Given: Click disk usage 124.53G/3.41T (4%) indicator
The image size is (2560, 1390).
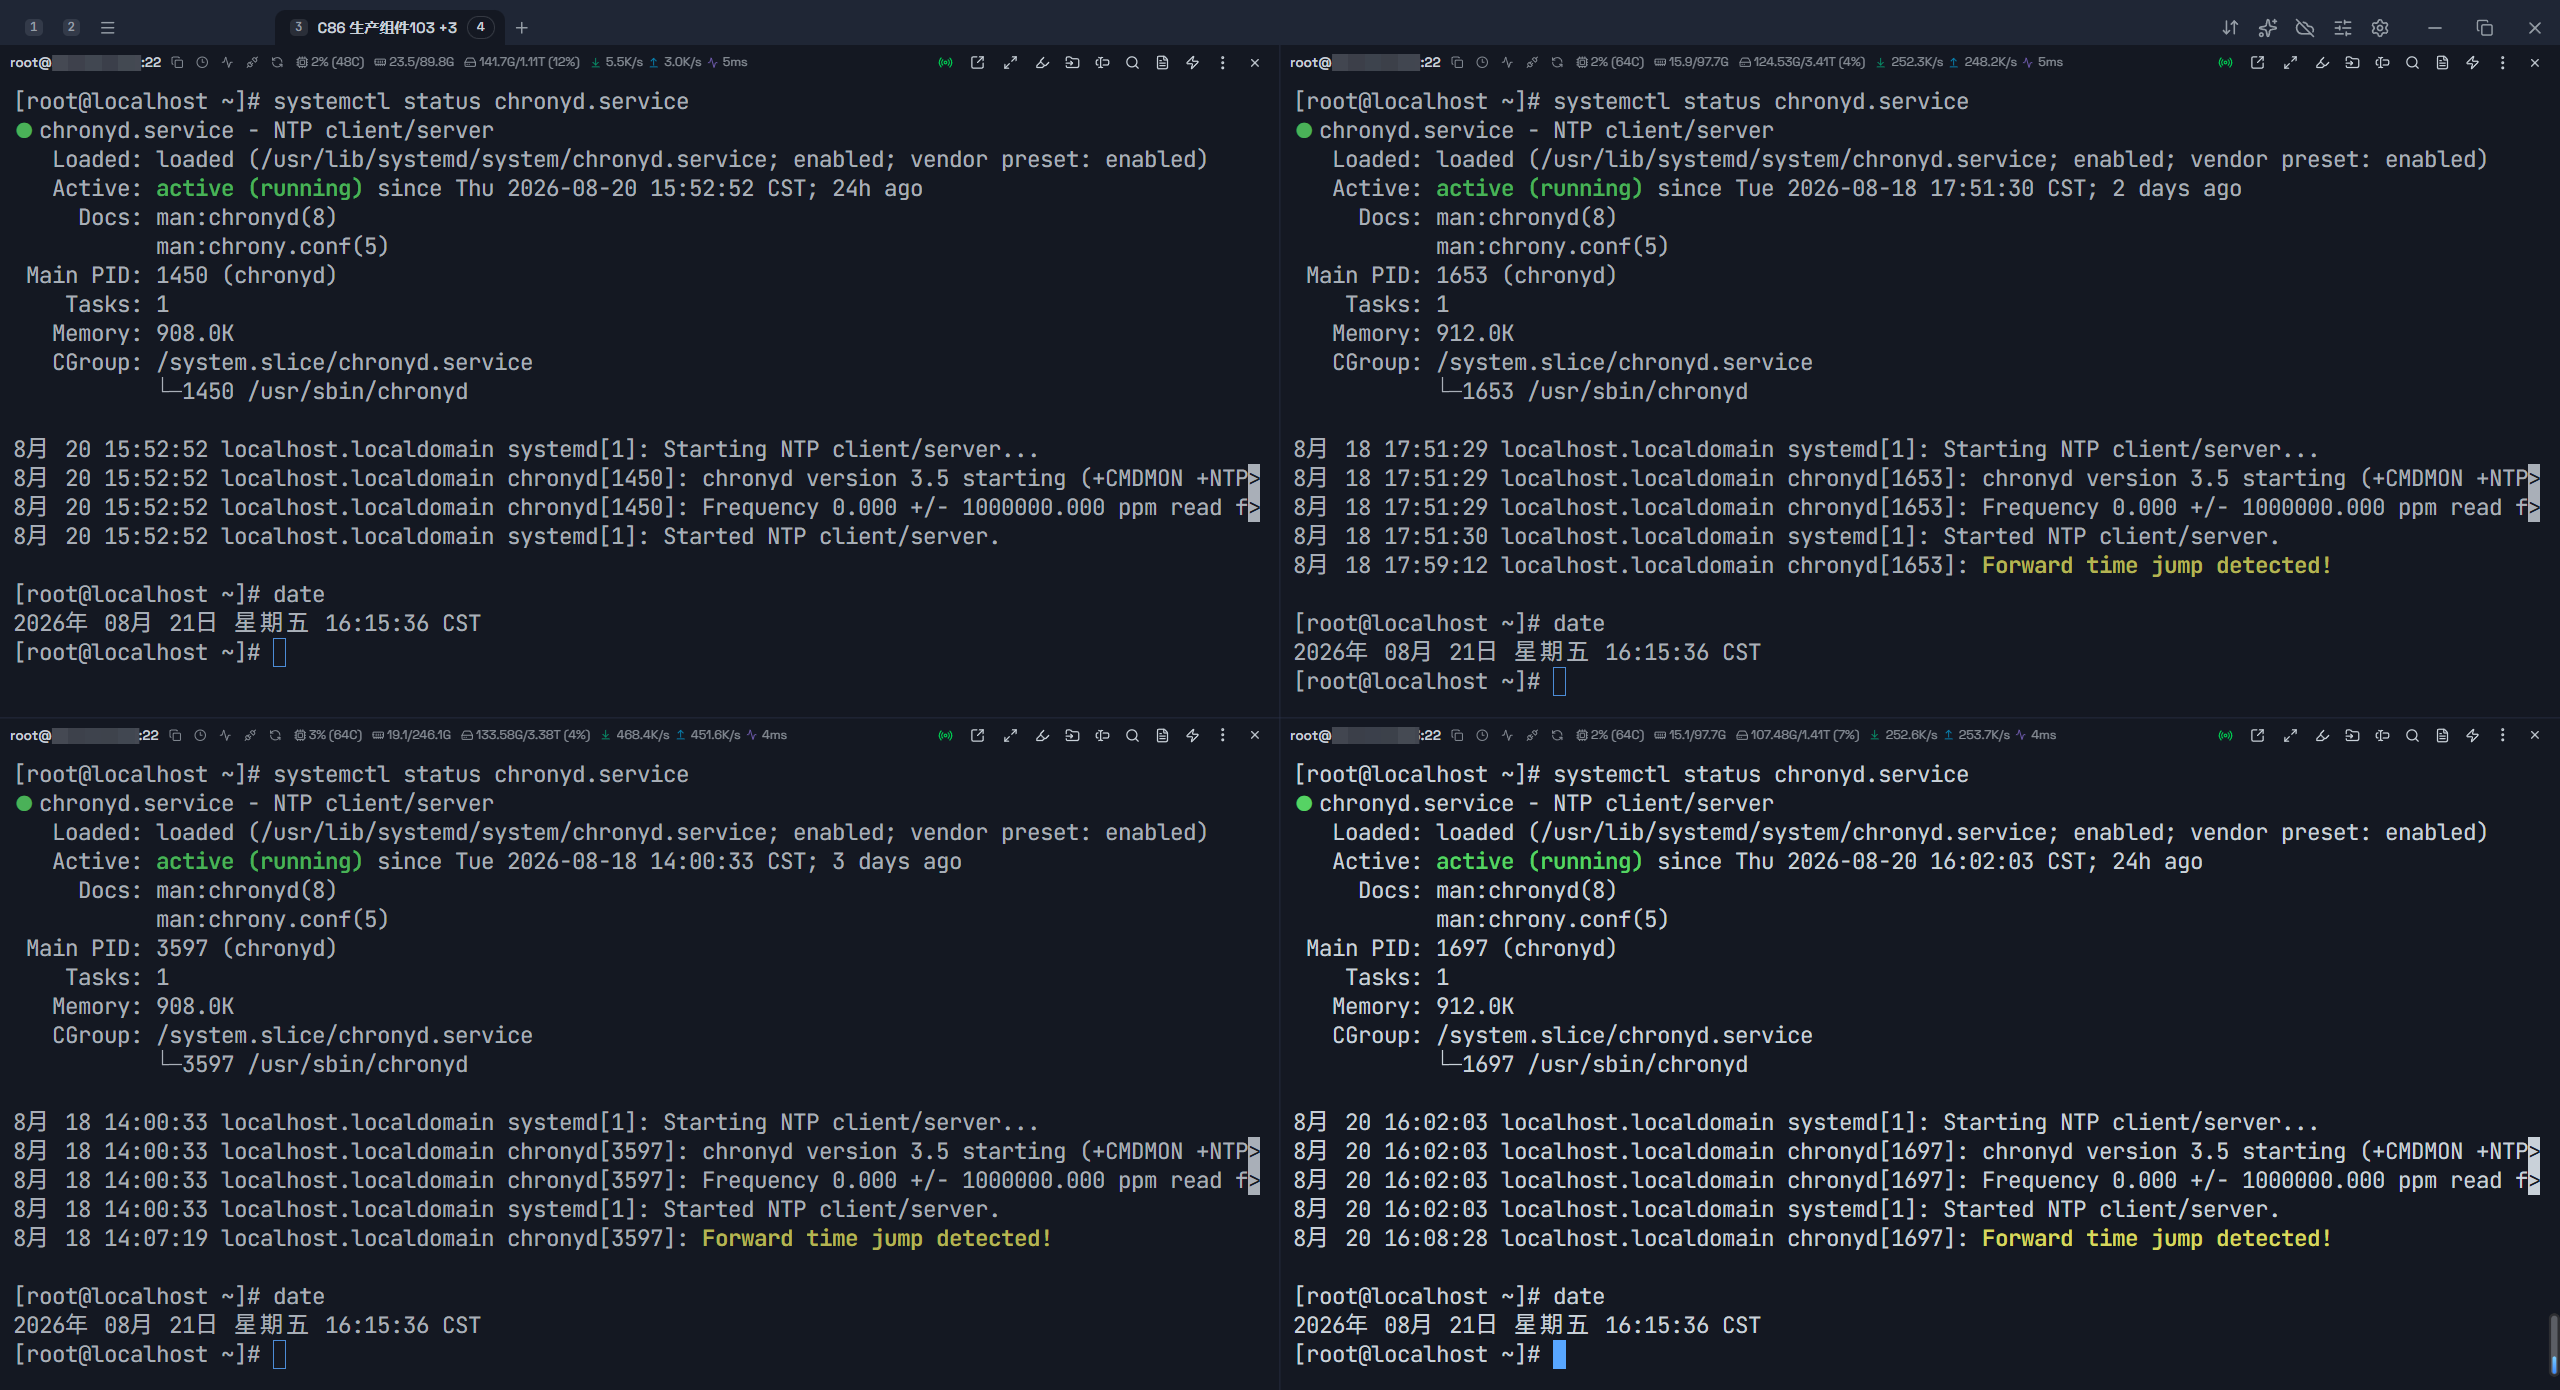Looking at the screenshot, I should [x=1802, y=62].
